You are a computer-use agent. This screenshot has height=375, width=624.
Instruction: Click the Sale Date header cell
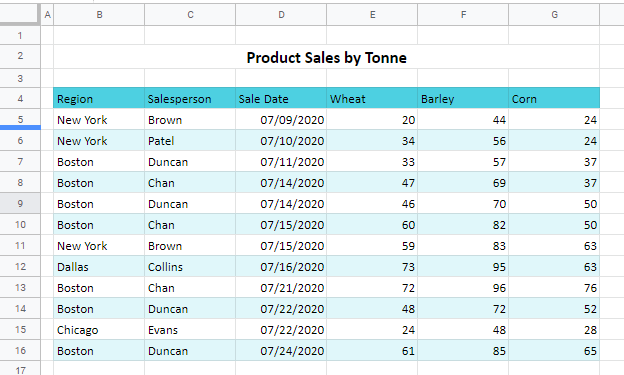pos(281,98)
